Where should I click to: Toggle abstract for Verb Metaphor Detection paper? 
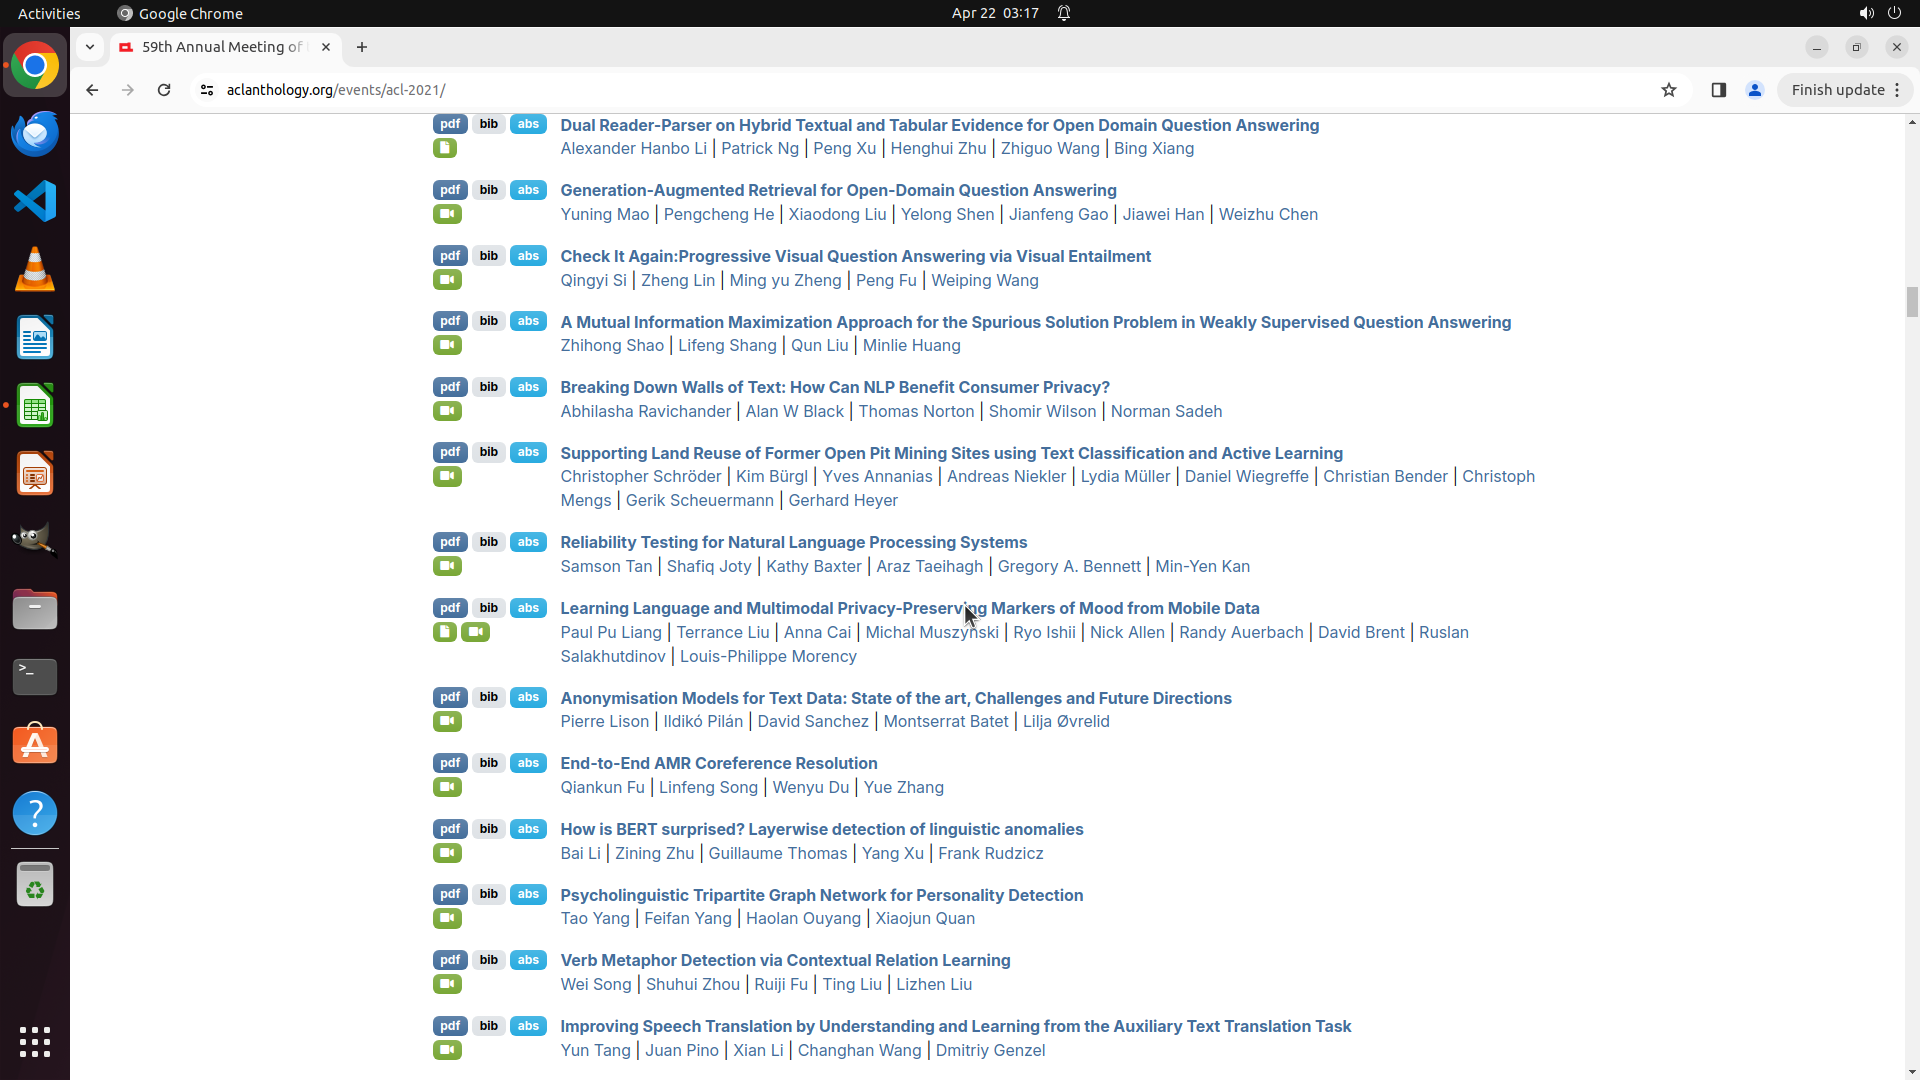(x=528, y=960)
